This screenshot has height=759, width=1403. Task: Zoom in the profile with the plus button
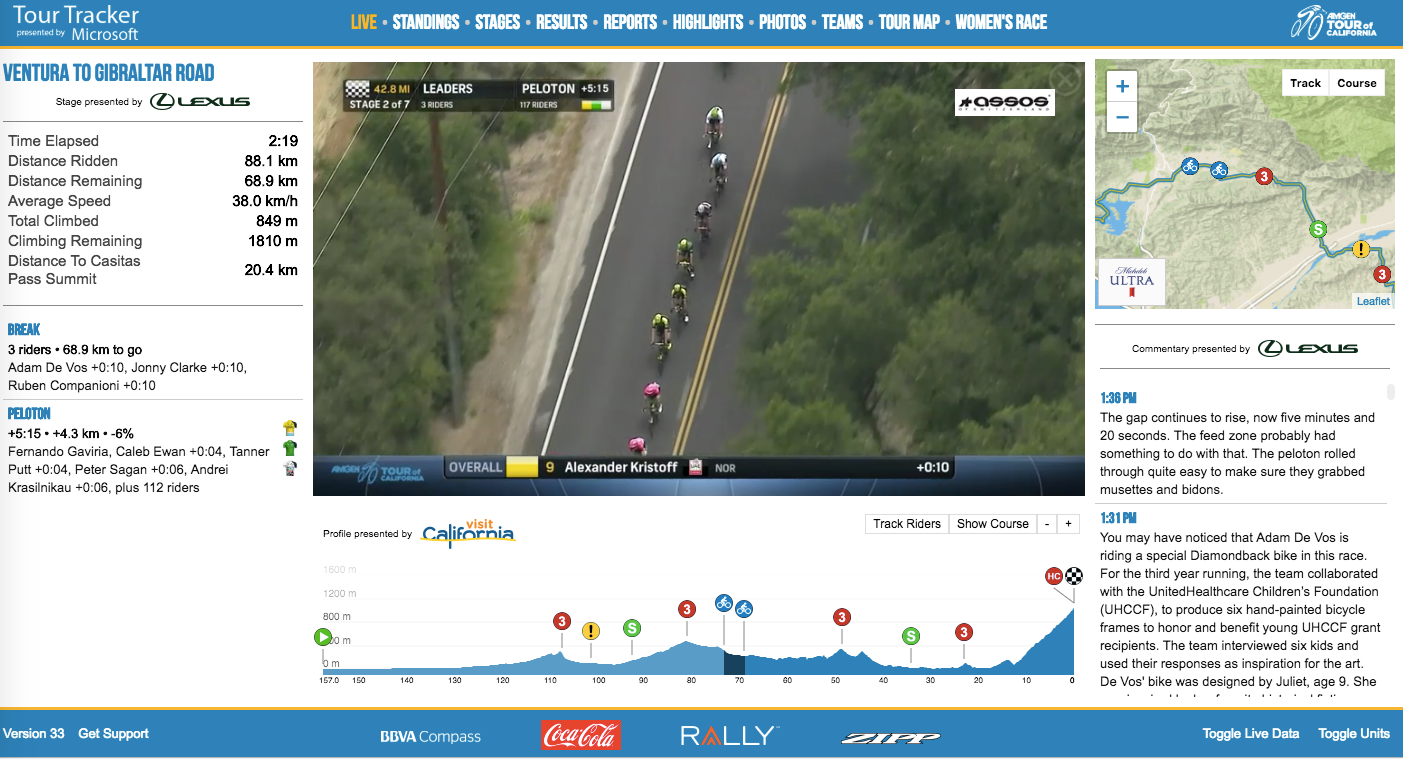pyautogui.click(x=1068, y=524)
